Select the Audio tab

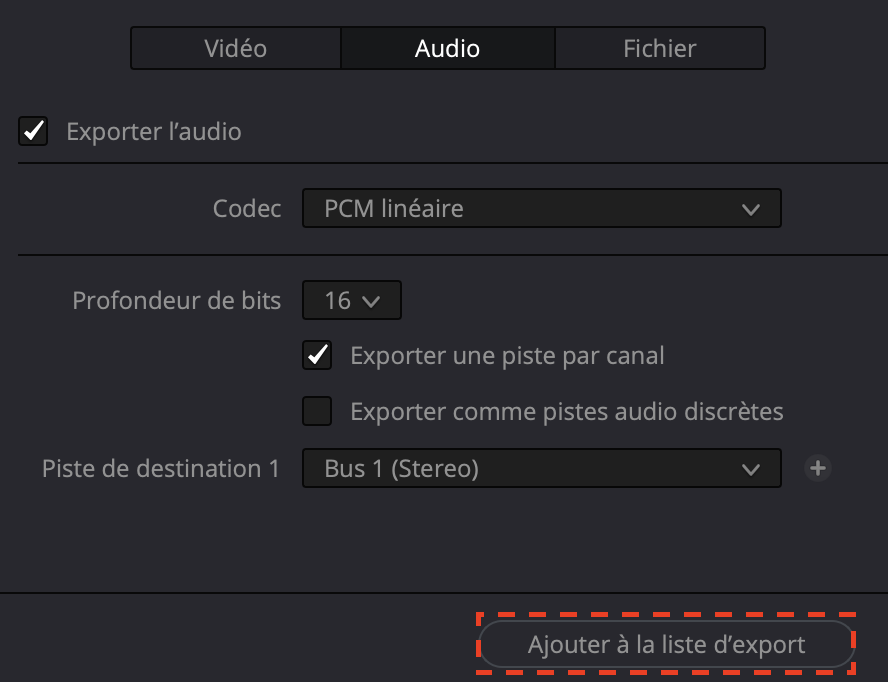pyautogui.click(x=447, y=48)
